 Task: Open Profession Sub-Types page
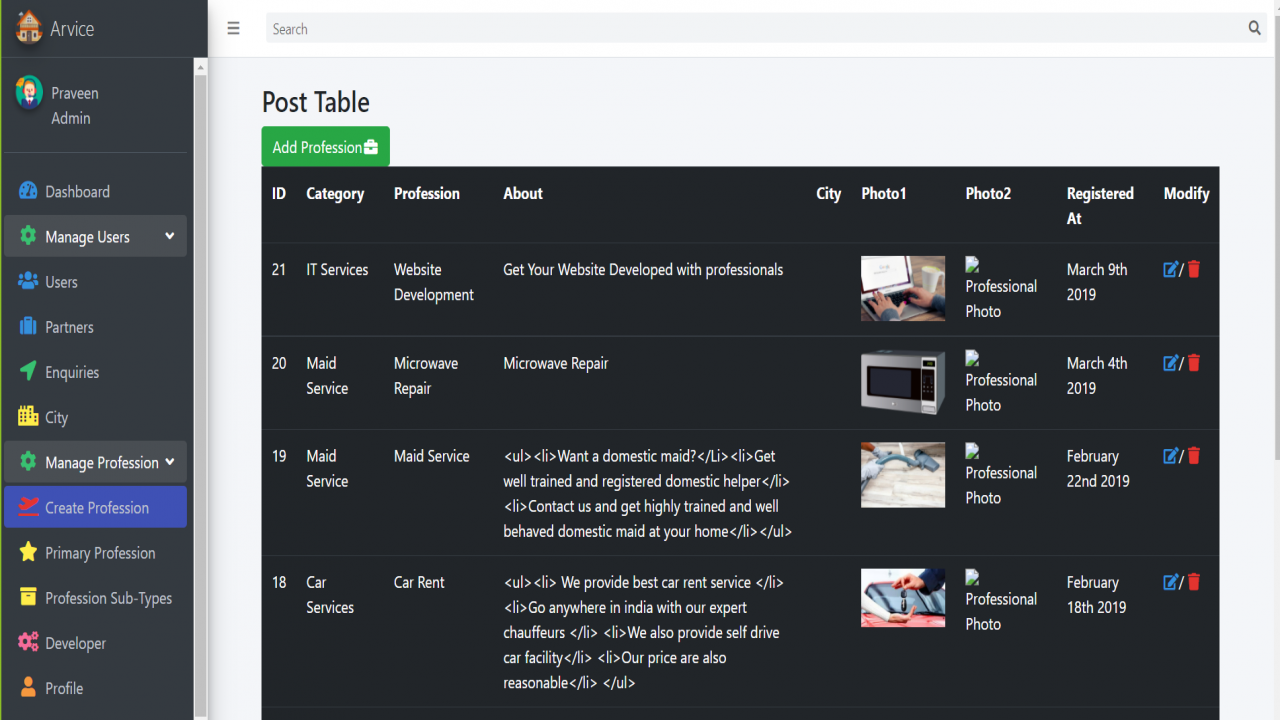[95, 597]
